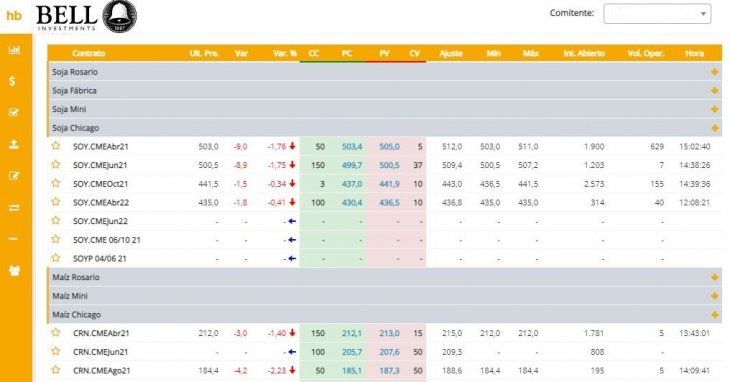Sort by the Vol. Oper. column header

pos(646,54)
